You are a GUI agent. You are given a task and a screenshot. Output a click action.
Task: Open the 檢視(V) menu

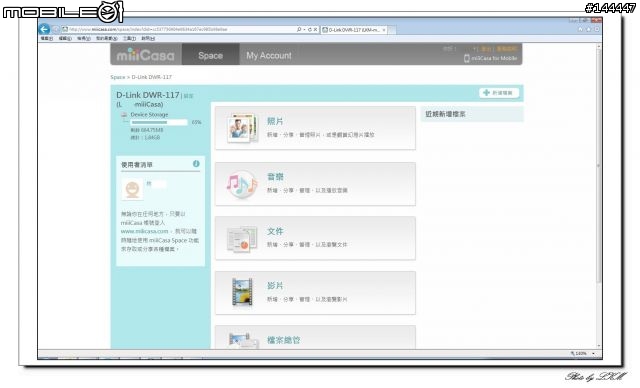pos(84,38)
